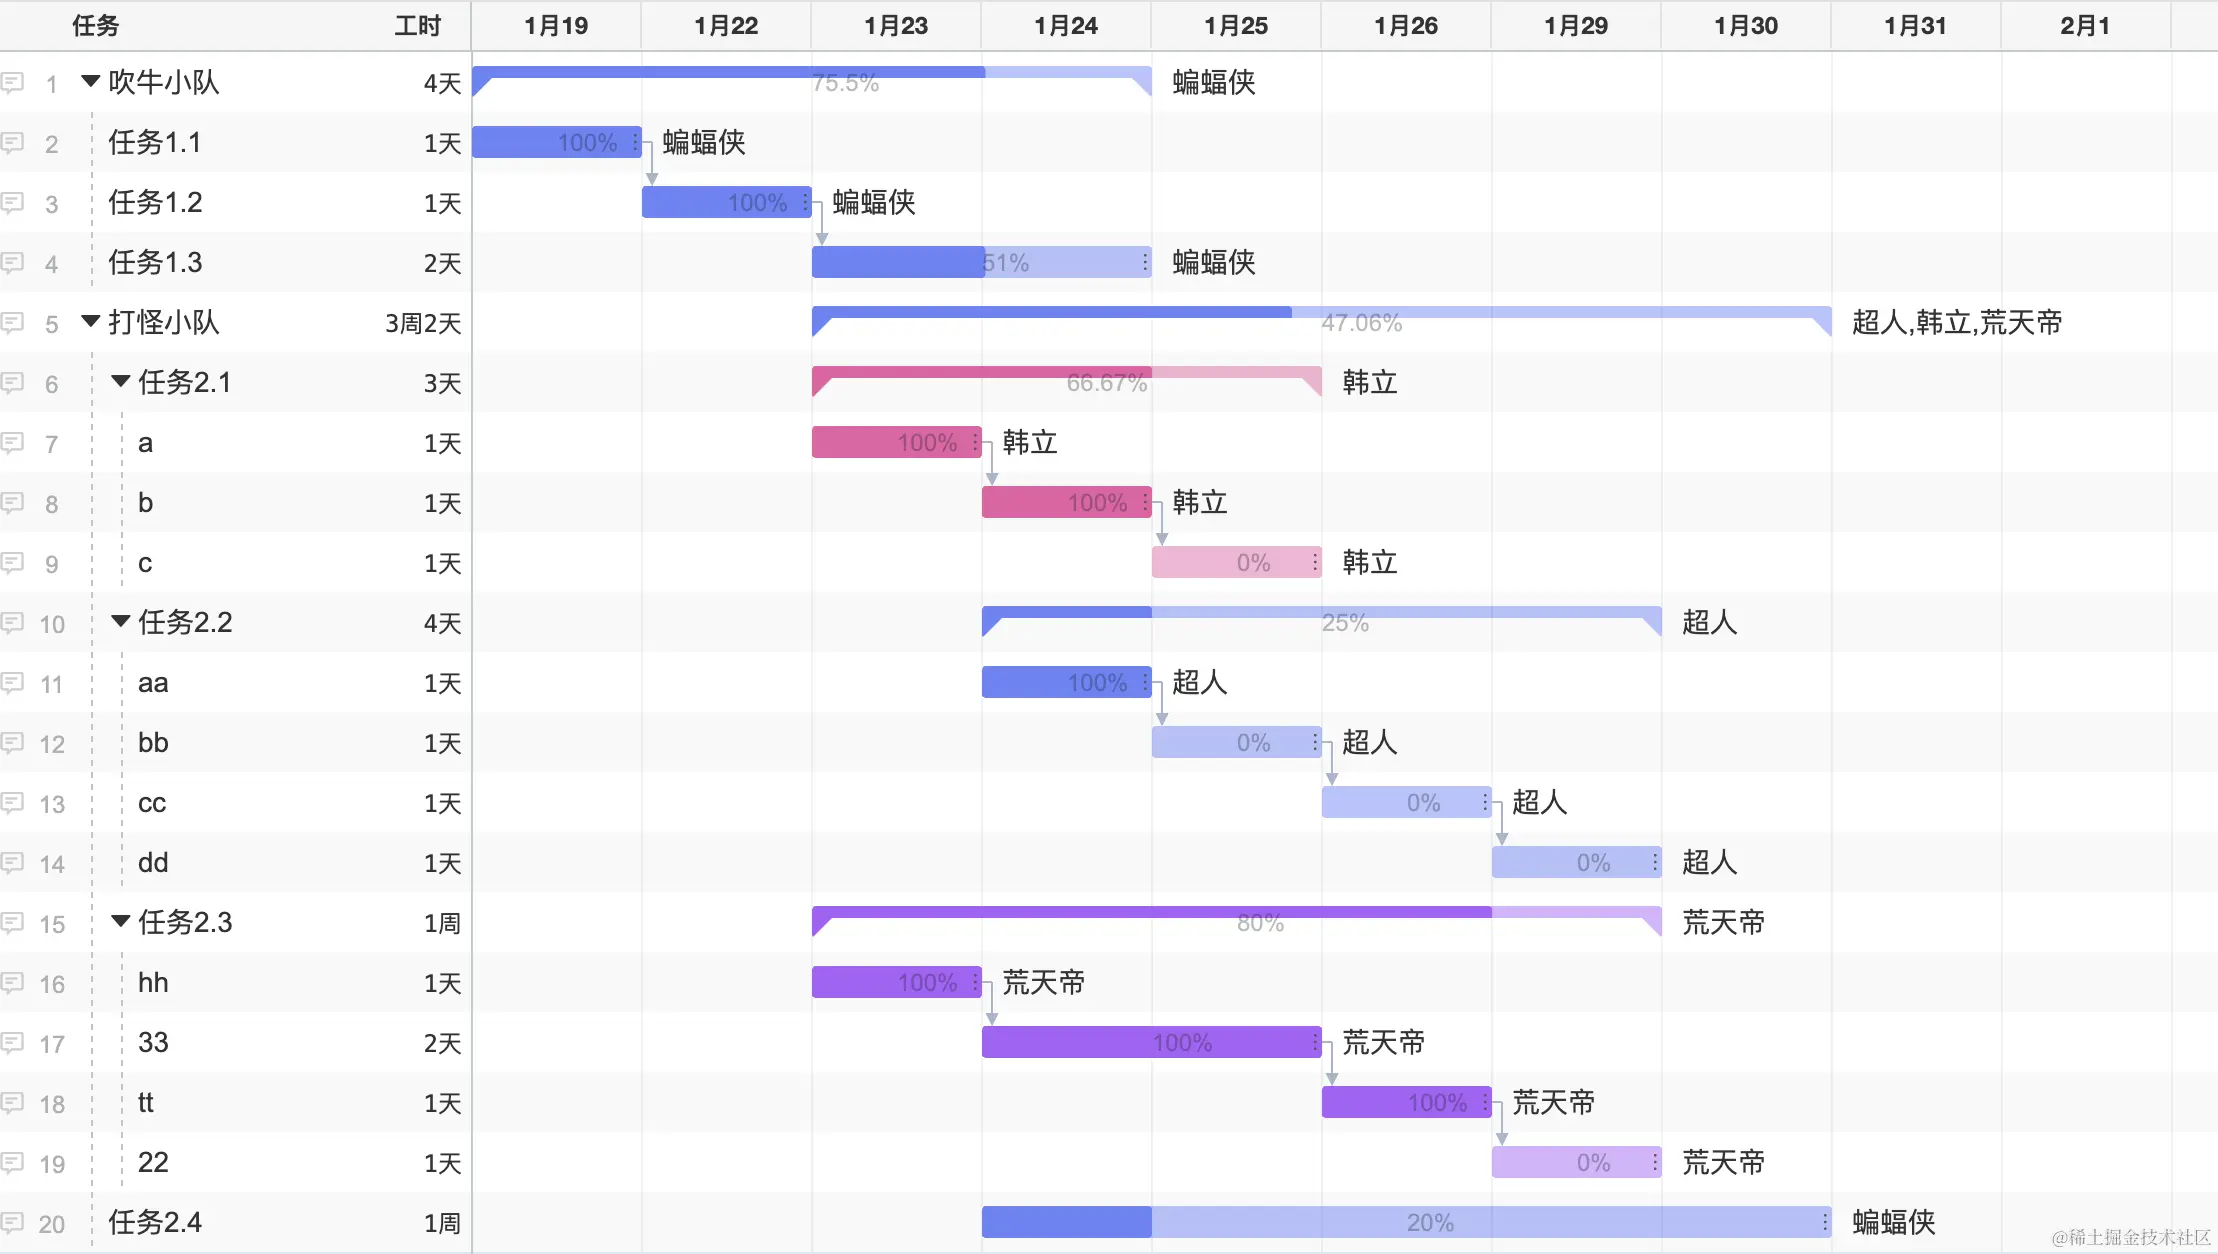Screen dimensions: 2218x1254
Task: Click the 任务1.3 progress bar at 51%
Action: point(981,262)
